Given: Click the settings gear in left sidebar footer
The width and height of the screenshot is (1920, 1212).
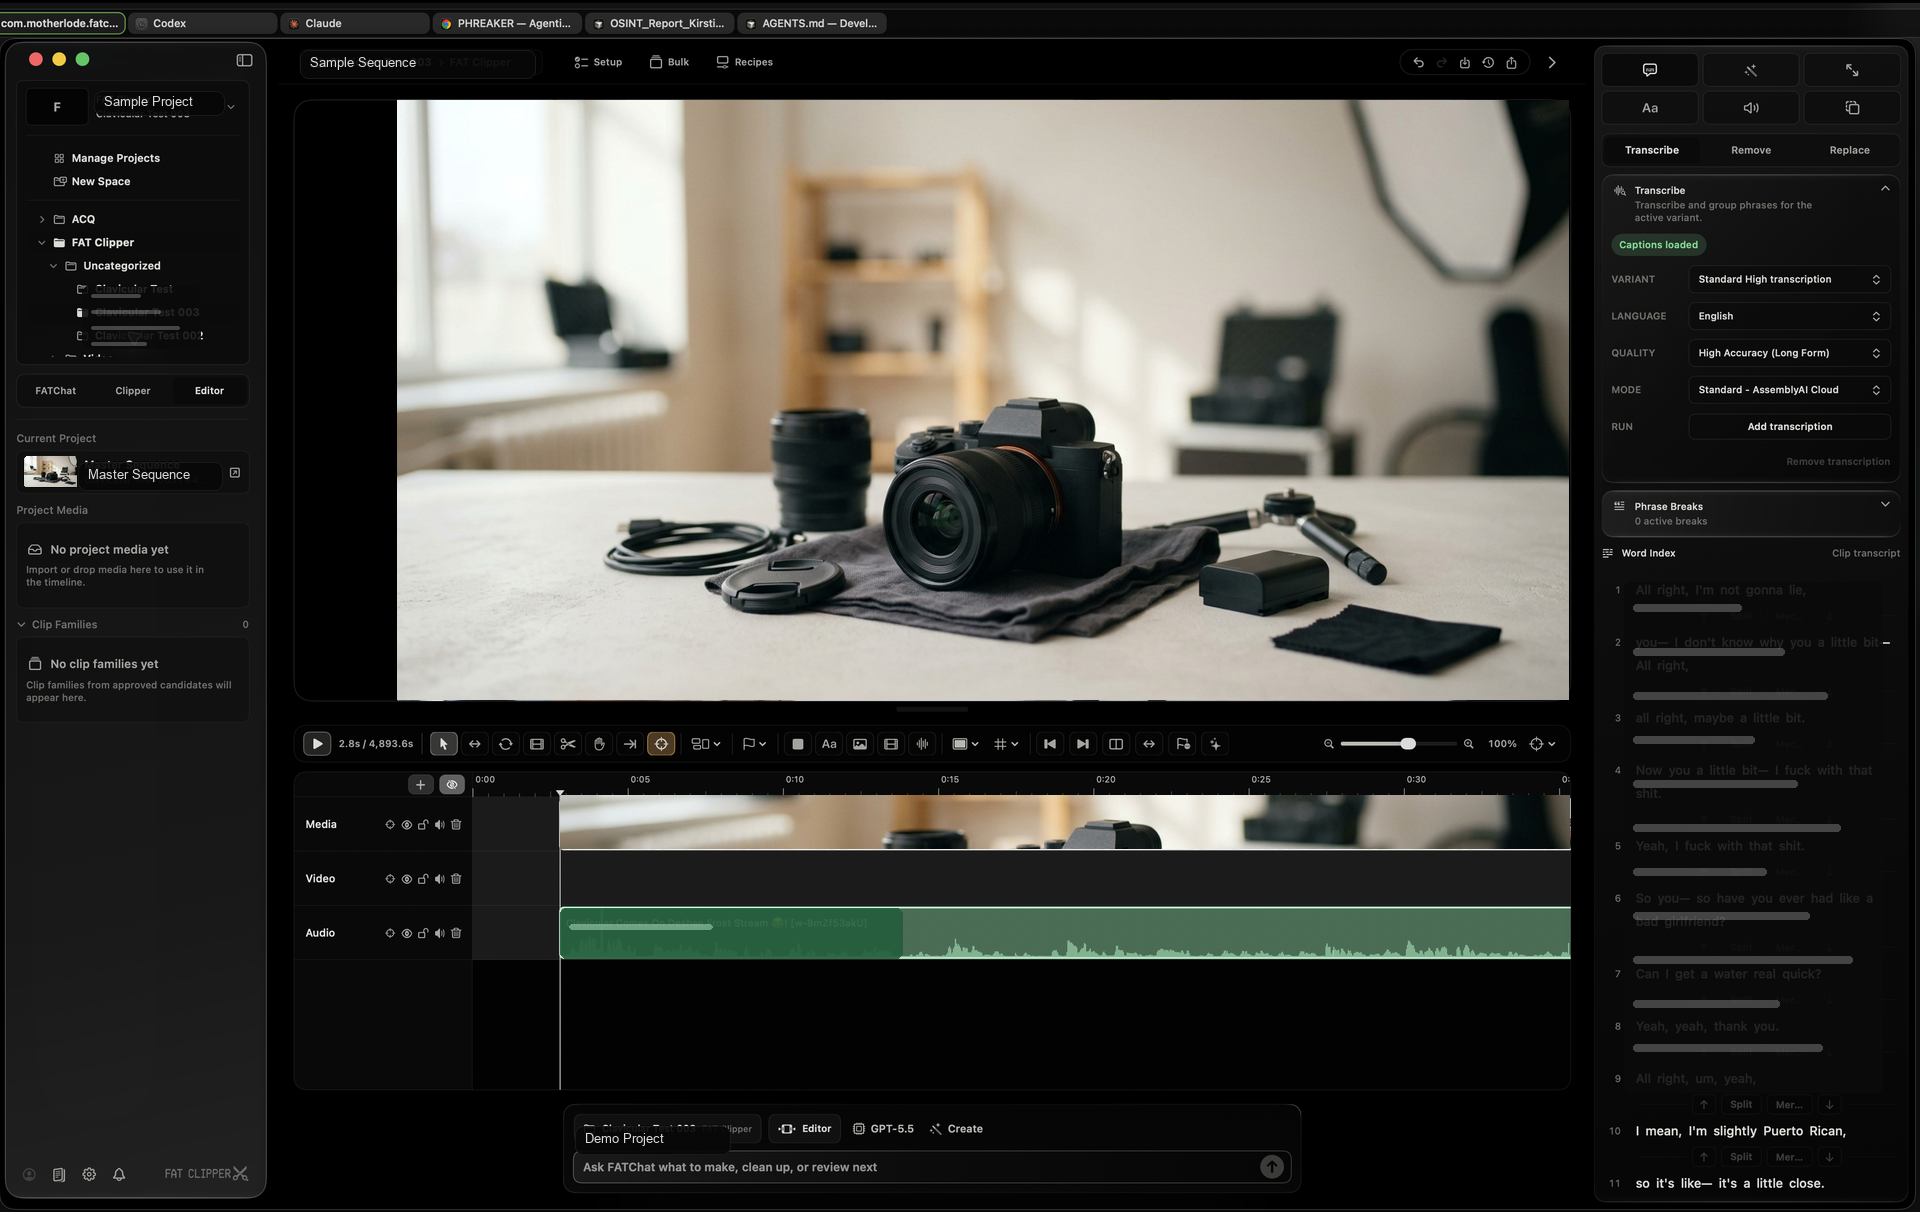Looking at the screenshot, I should tap(89, 1174).
